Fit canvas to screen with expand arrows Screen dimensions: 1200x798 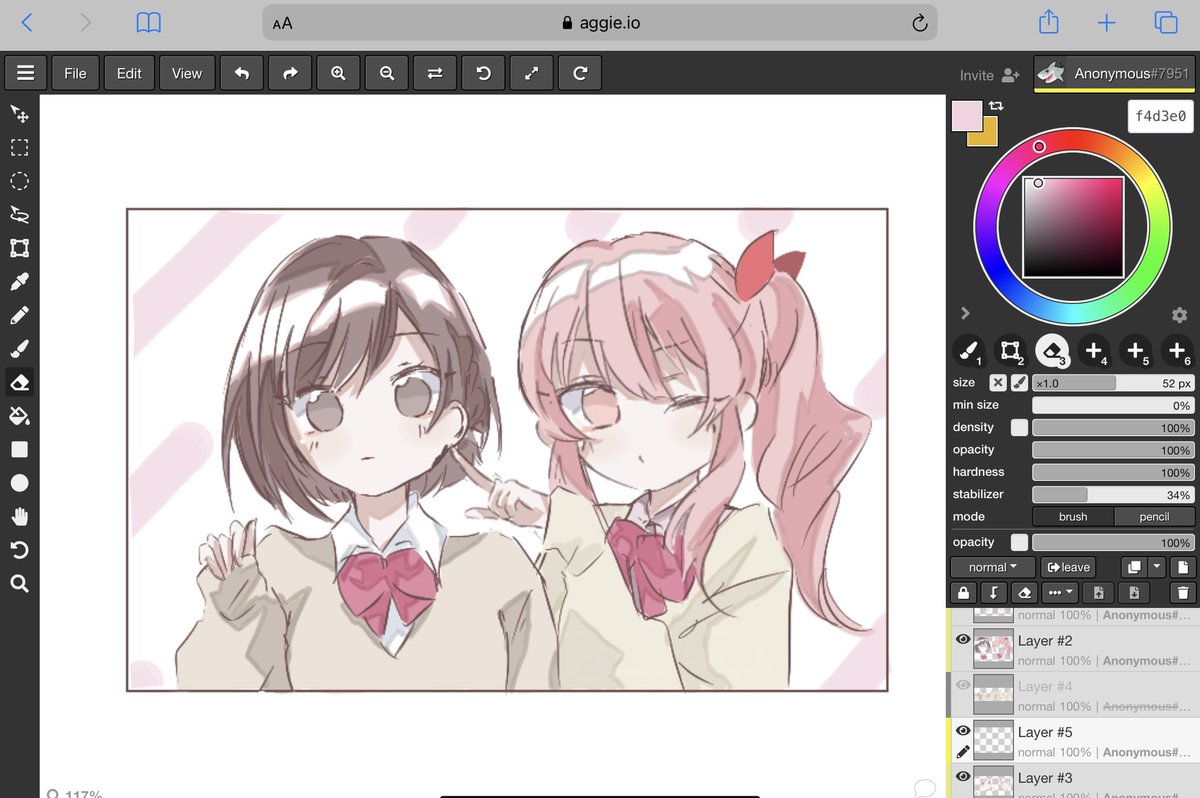(531, 73)
